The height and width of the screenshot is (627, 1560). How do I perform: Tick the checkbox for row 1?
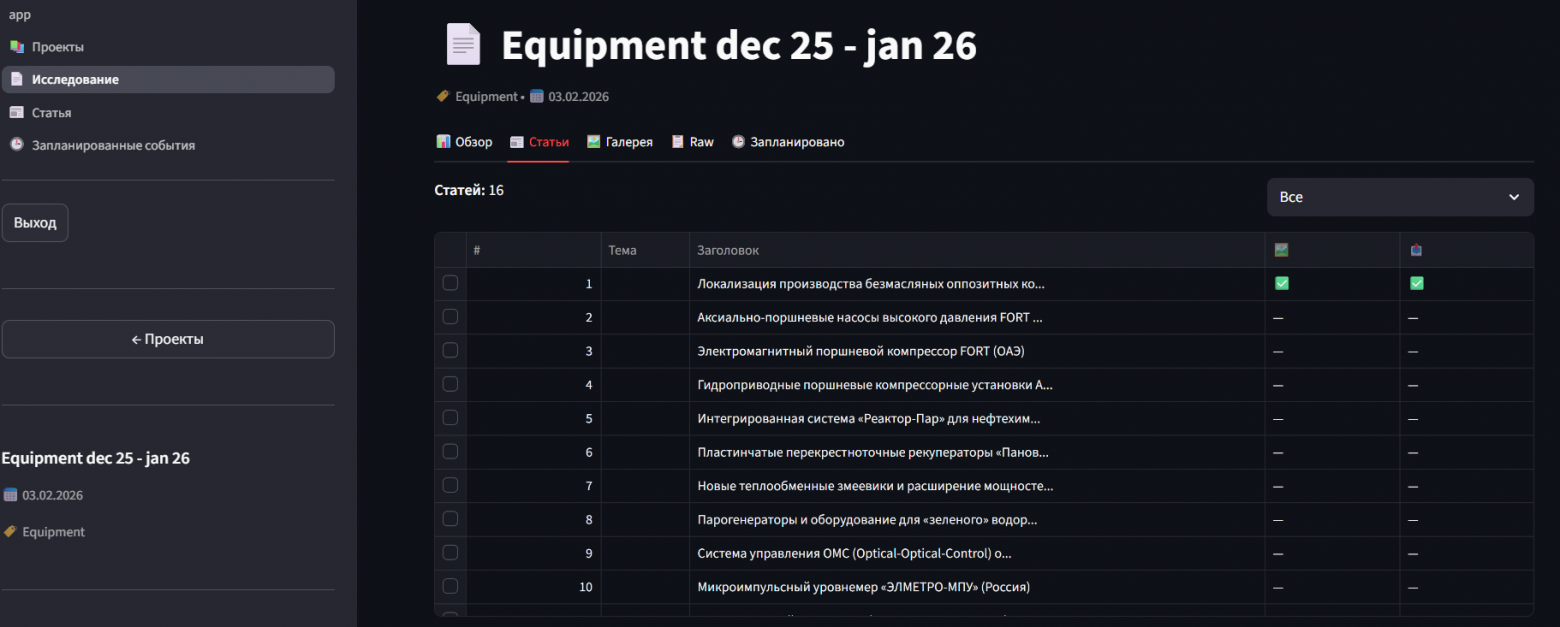(x=450, y=284)
